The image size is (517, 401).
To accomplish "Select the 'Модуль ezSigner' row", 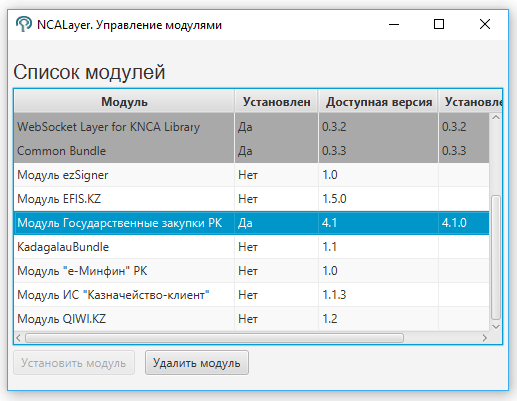I will click(x=252, y=175).
